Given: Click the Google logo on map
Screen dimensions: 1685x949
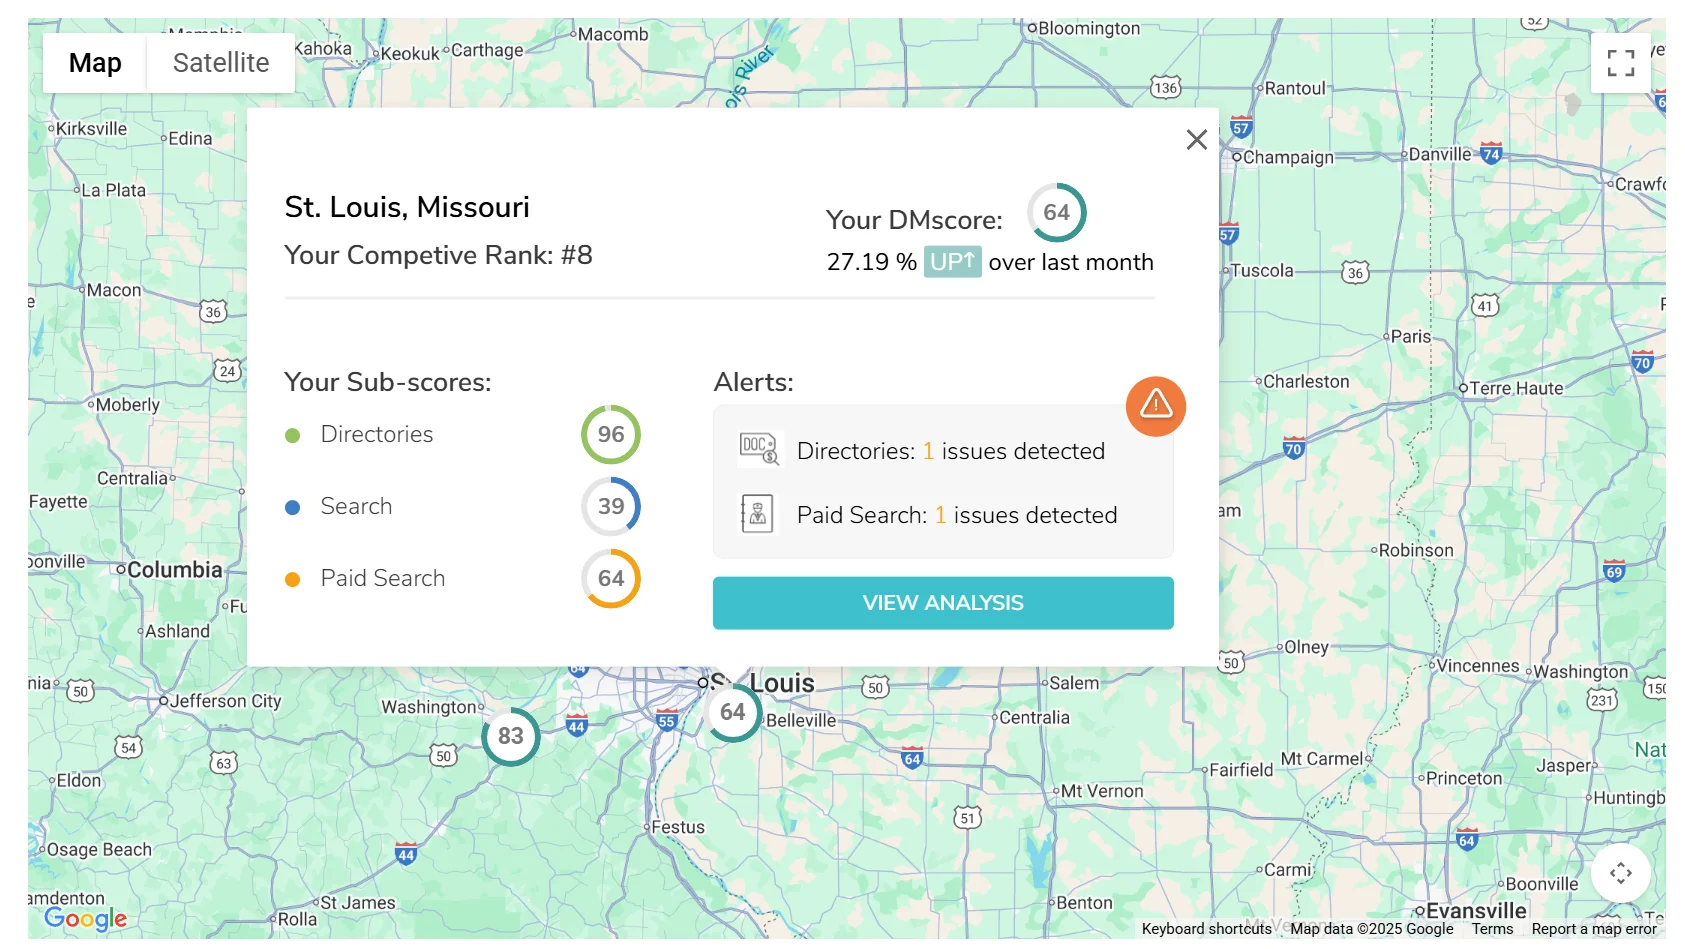Looking at the screenshot, I should [x=86, y=918].
